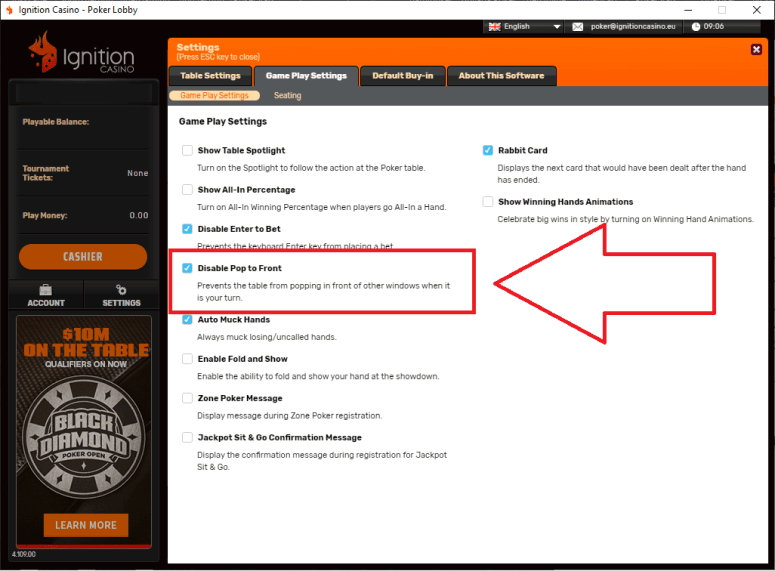Click the version number 4.109.00
775x571 pixels.
(24, 554)
